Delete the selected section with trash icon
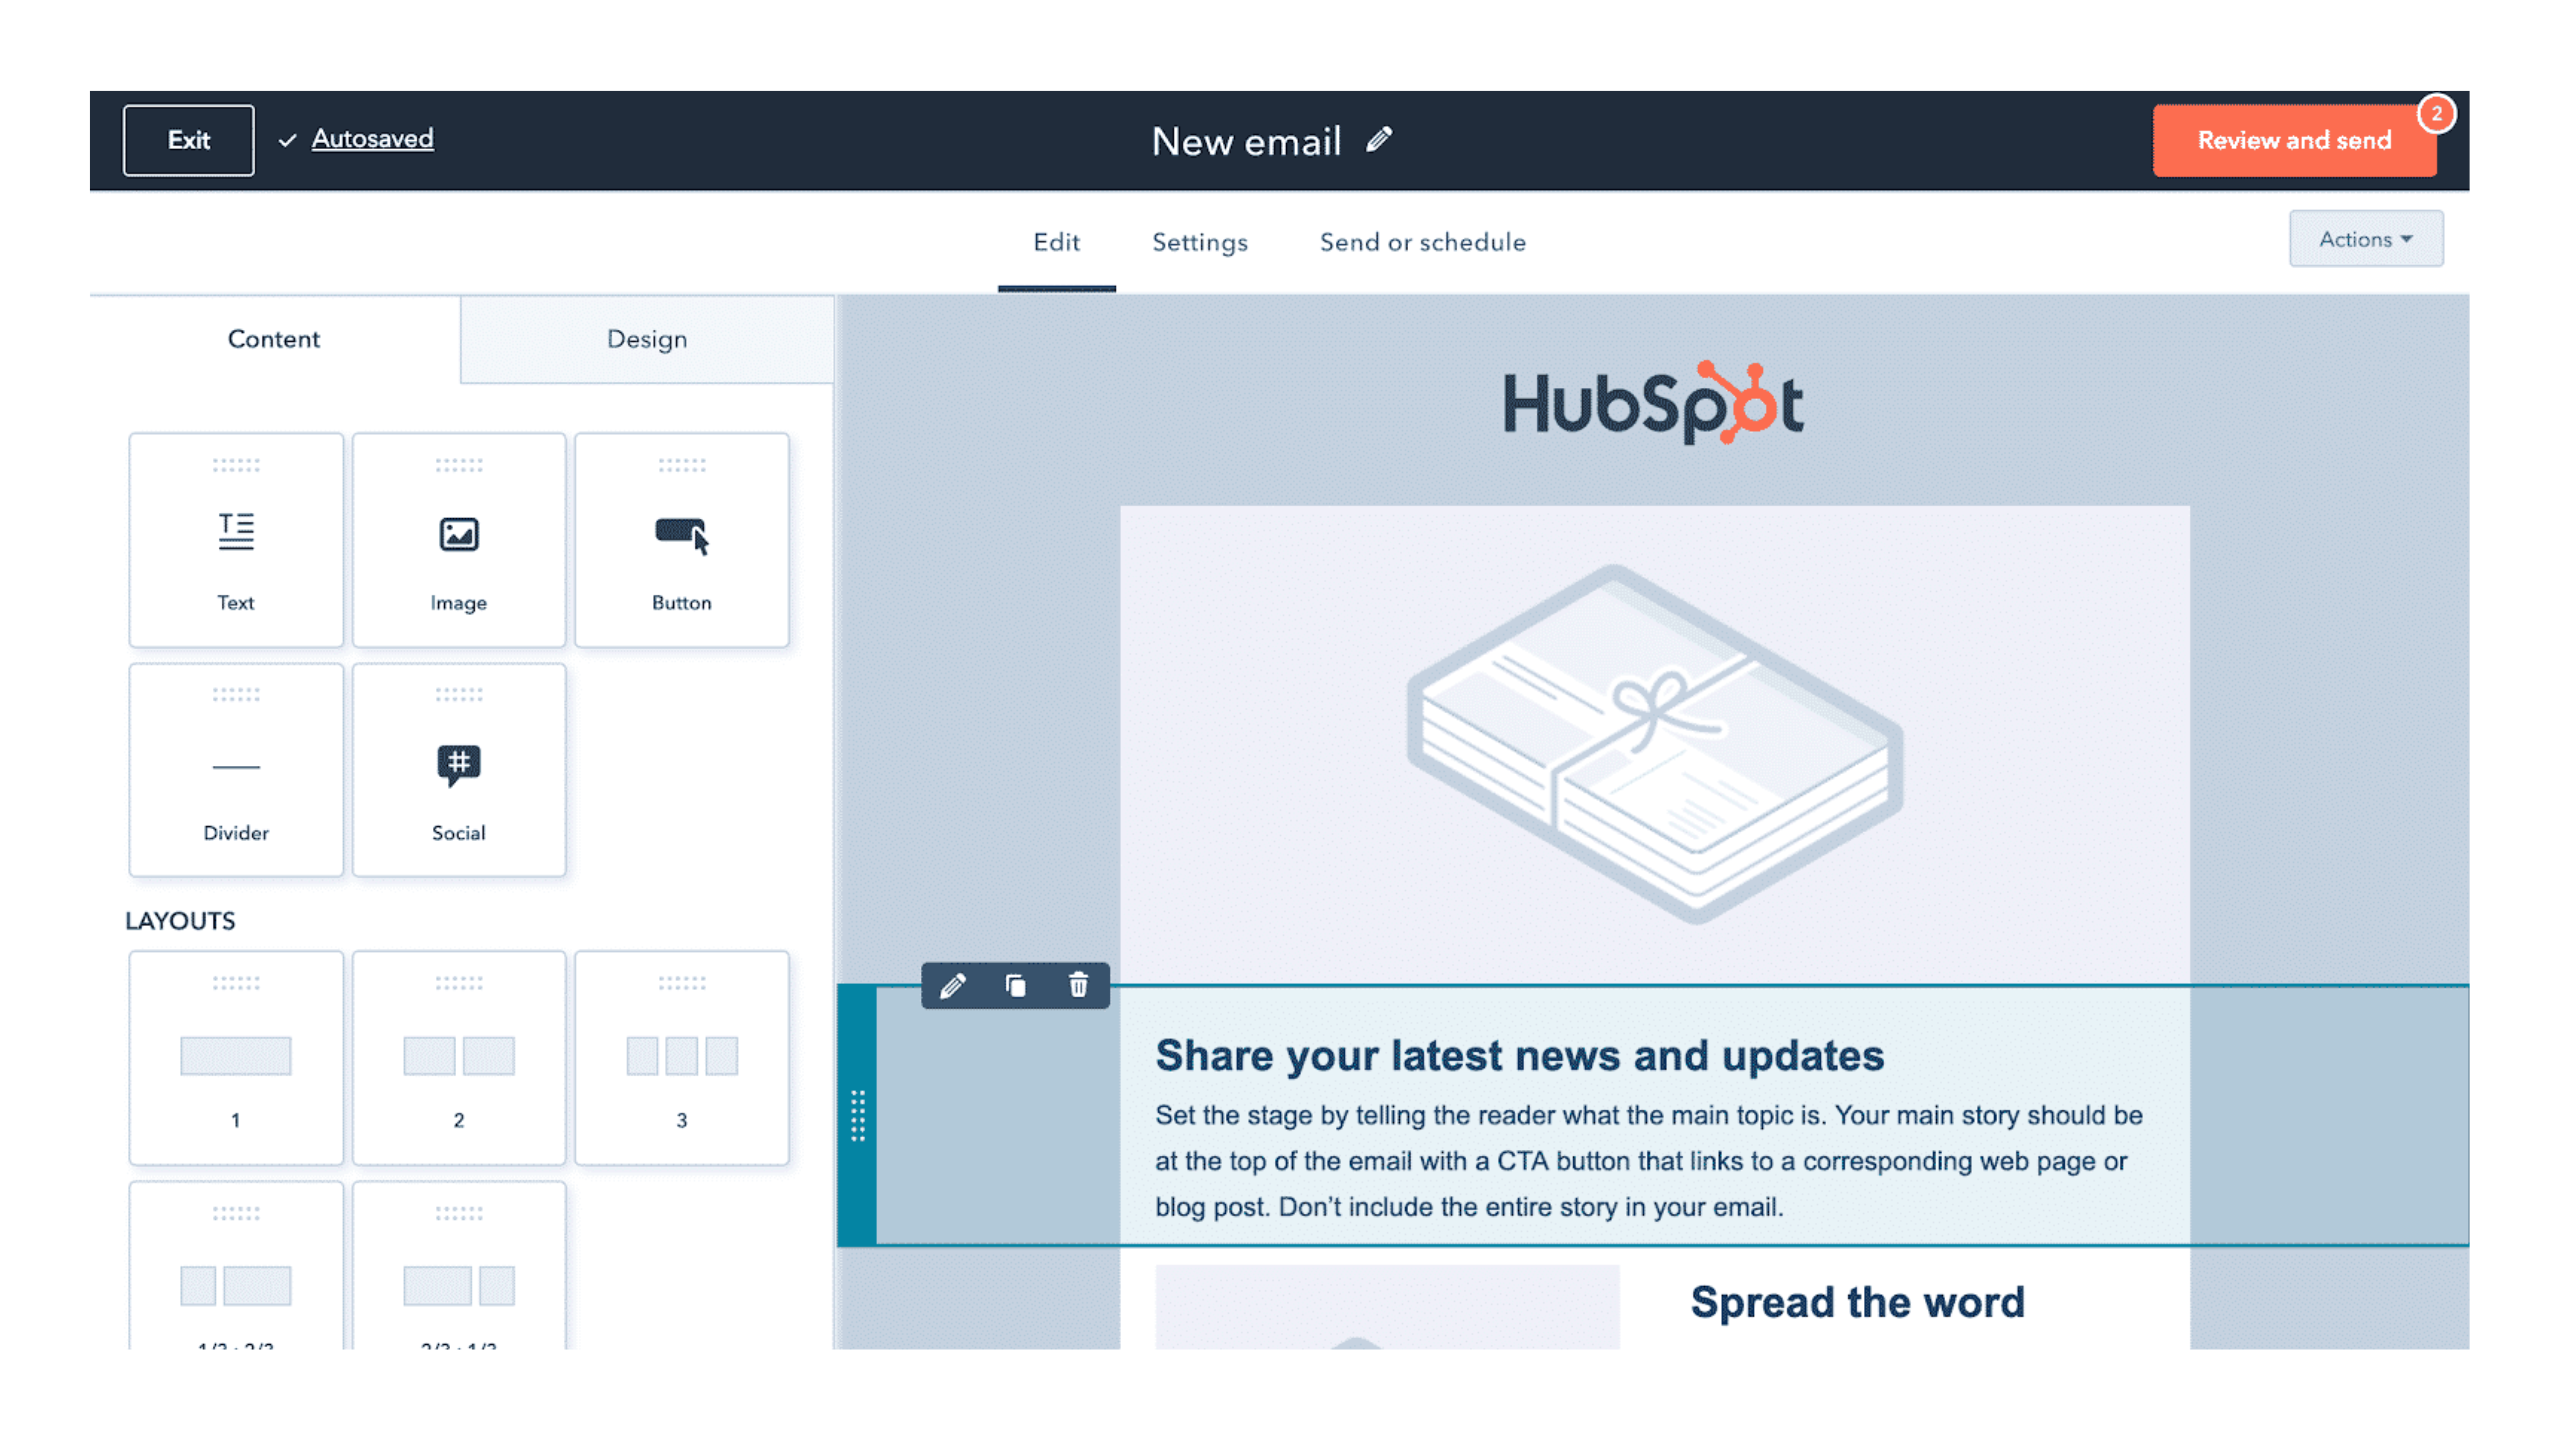This screenshot has width=2560, height=1440. (1078, 985)
